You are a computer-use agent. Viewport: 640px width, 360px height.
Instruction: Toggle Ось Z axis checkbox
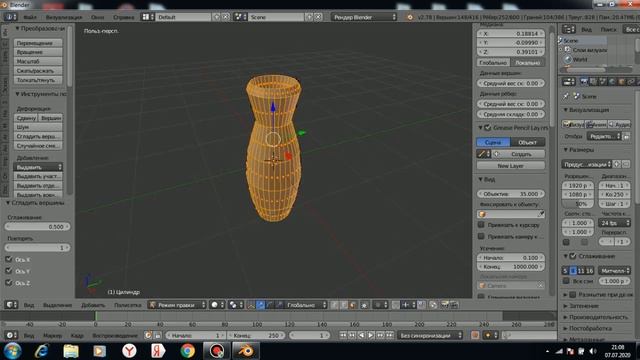9,282
